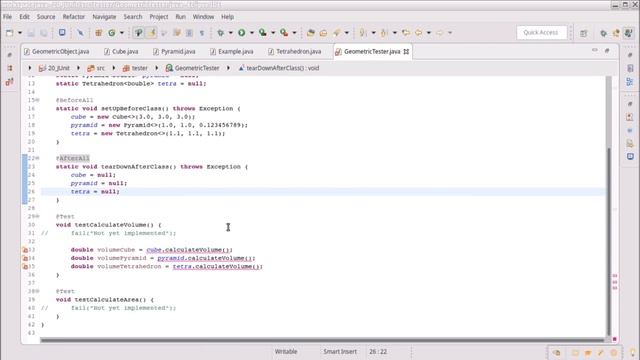Switch to Example.java editor tab

tap(232, 51)
